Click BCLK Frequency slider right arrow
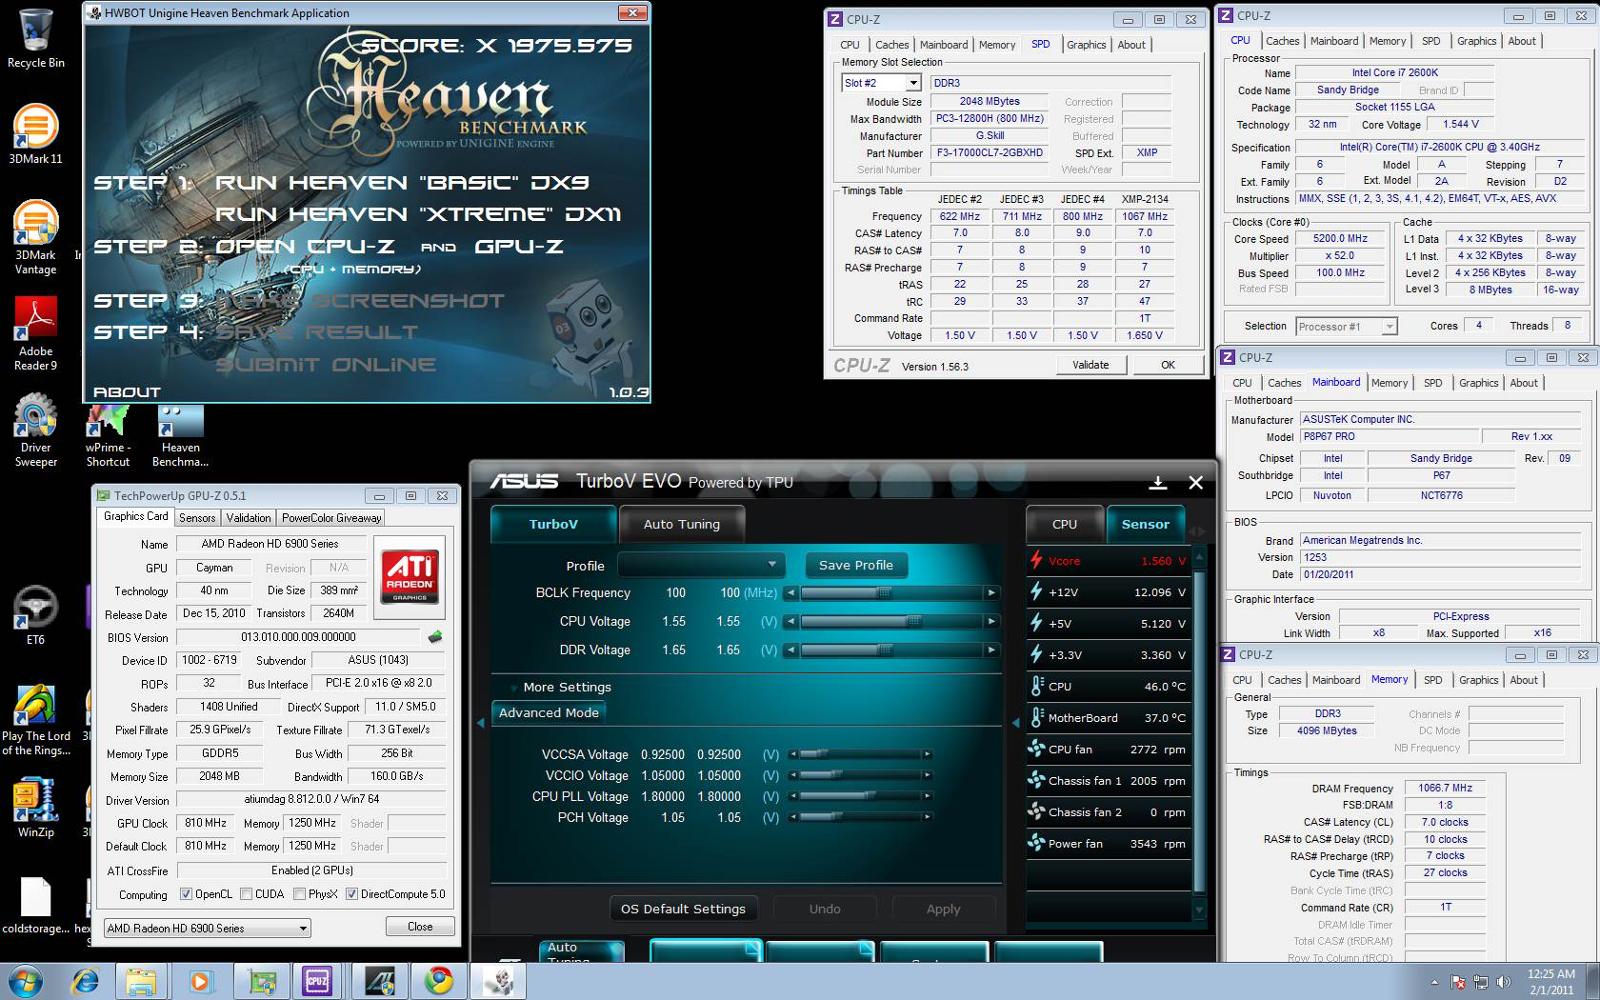Viewport: 1600px width, 1000px height. click(991, 593)
